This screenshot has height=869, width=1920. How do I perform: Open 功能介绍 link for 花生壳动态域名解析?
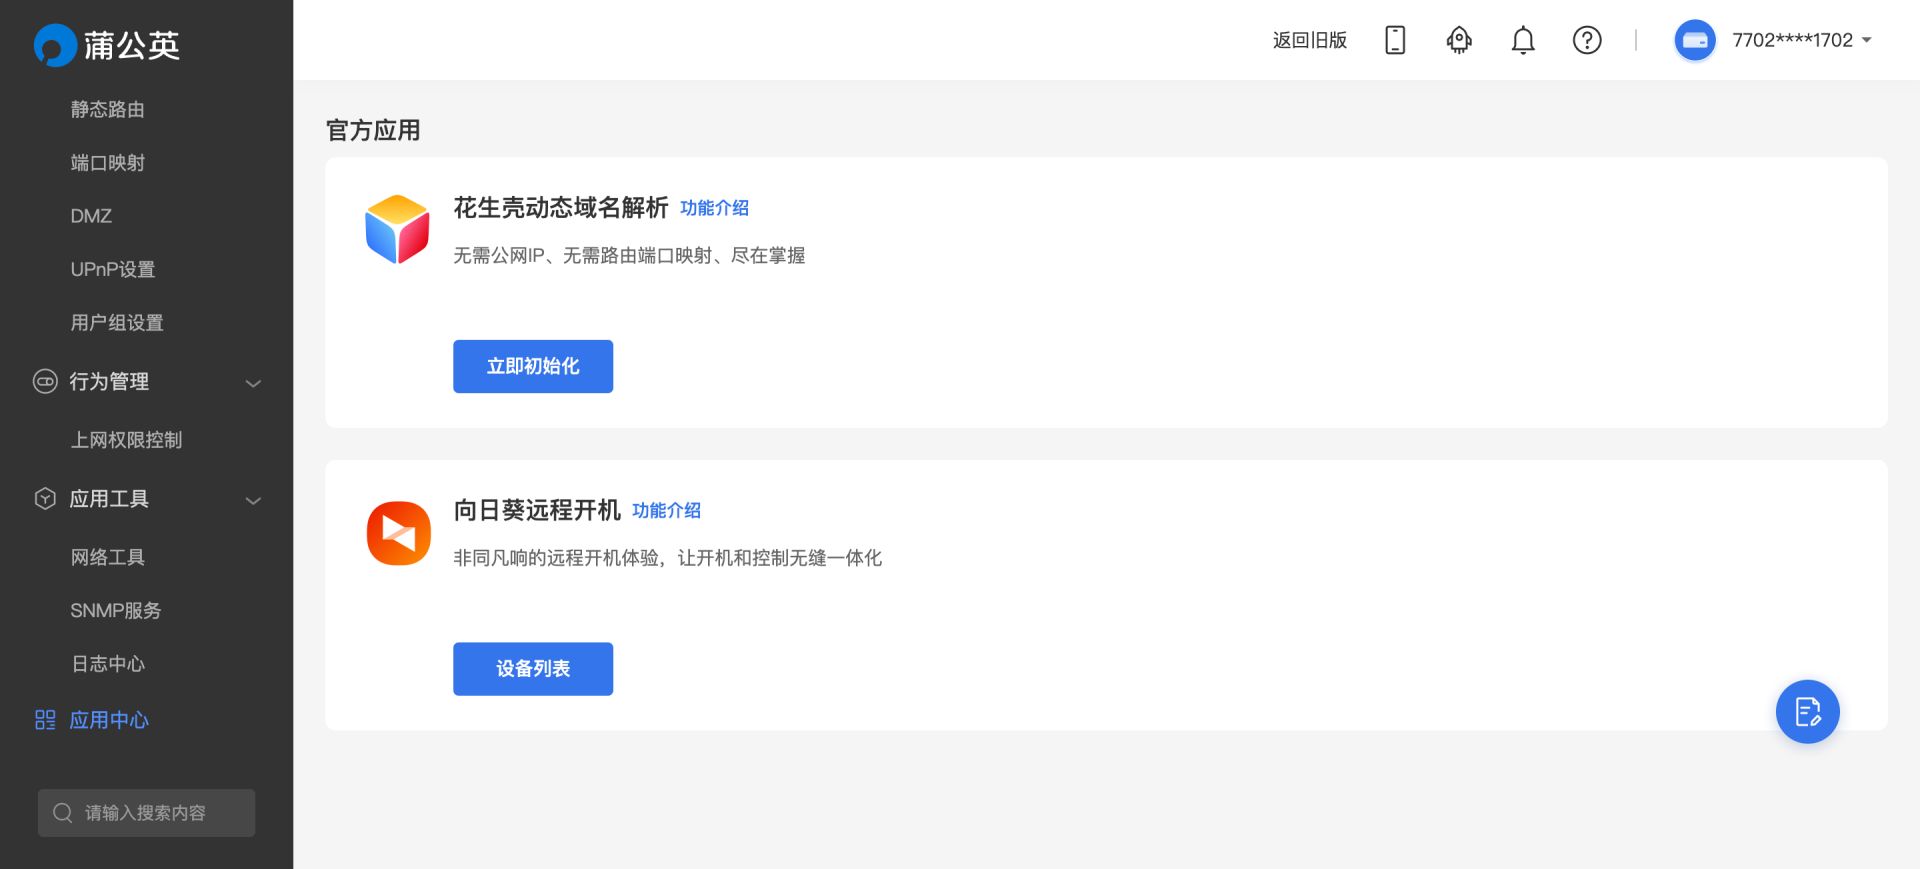(714, 208)
